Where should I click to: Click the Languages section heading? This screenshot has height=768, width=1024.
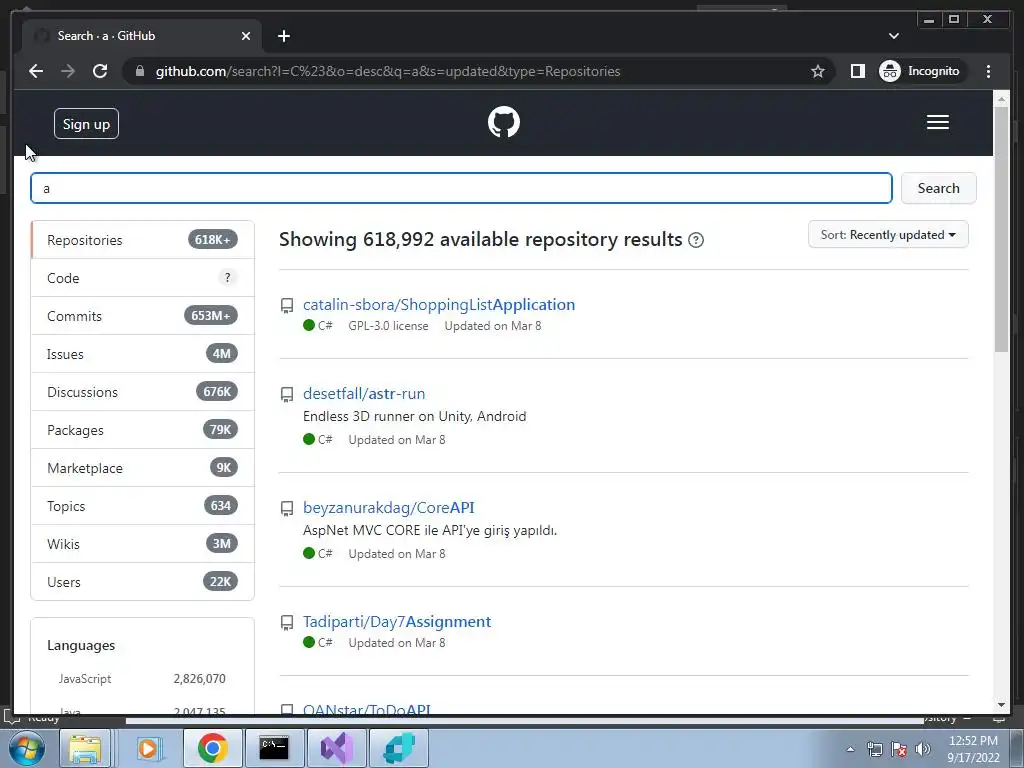(81, 645)
